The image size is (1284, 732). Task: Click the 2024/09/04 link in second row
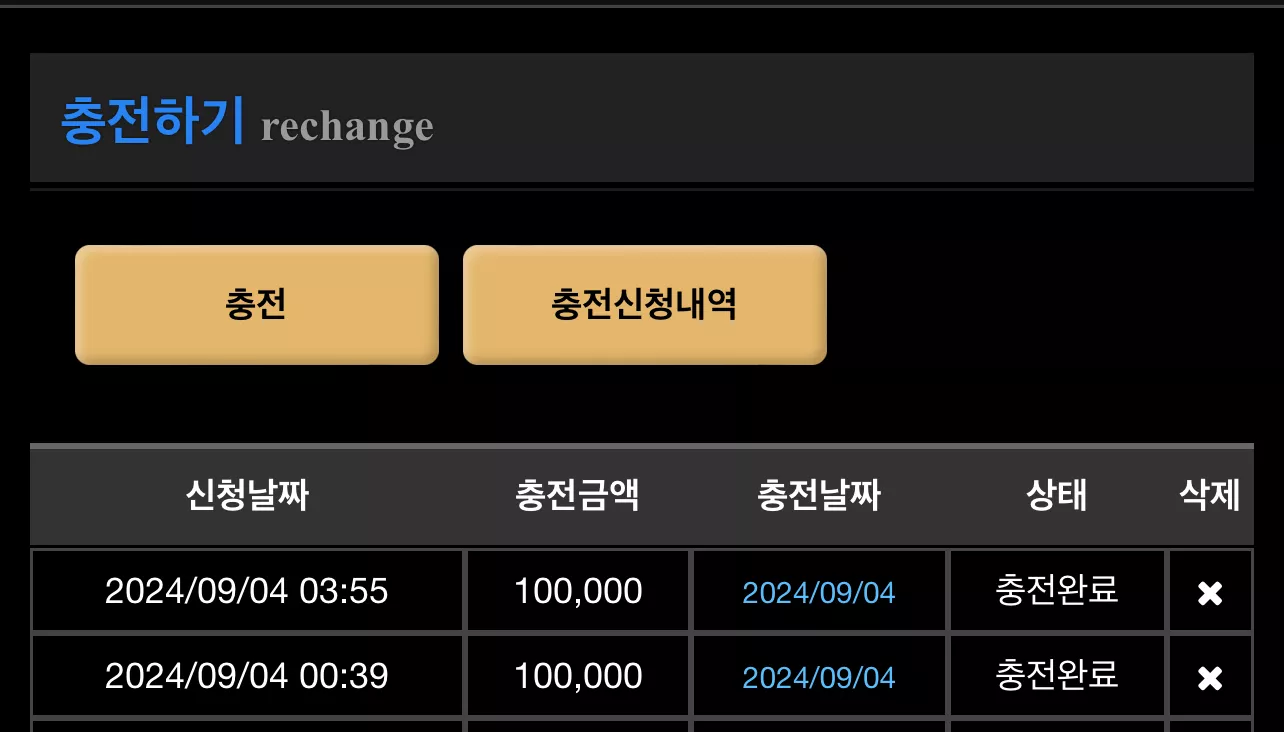tap(819, 678)
